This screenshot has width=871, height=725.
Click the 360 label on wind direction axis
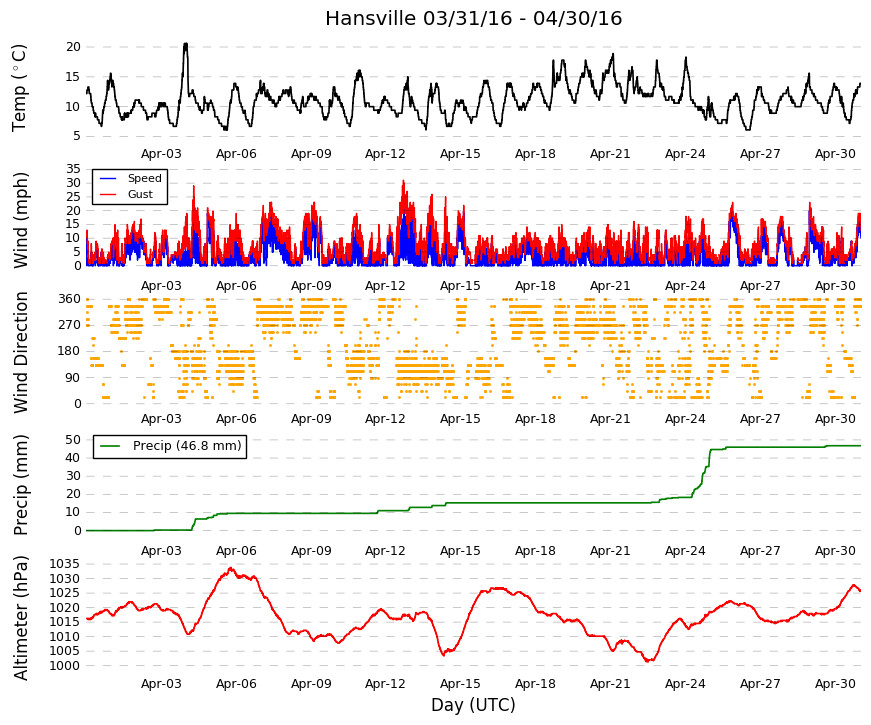(x=69, y=299)
